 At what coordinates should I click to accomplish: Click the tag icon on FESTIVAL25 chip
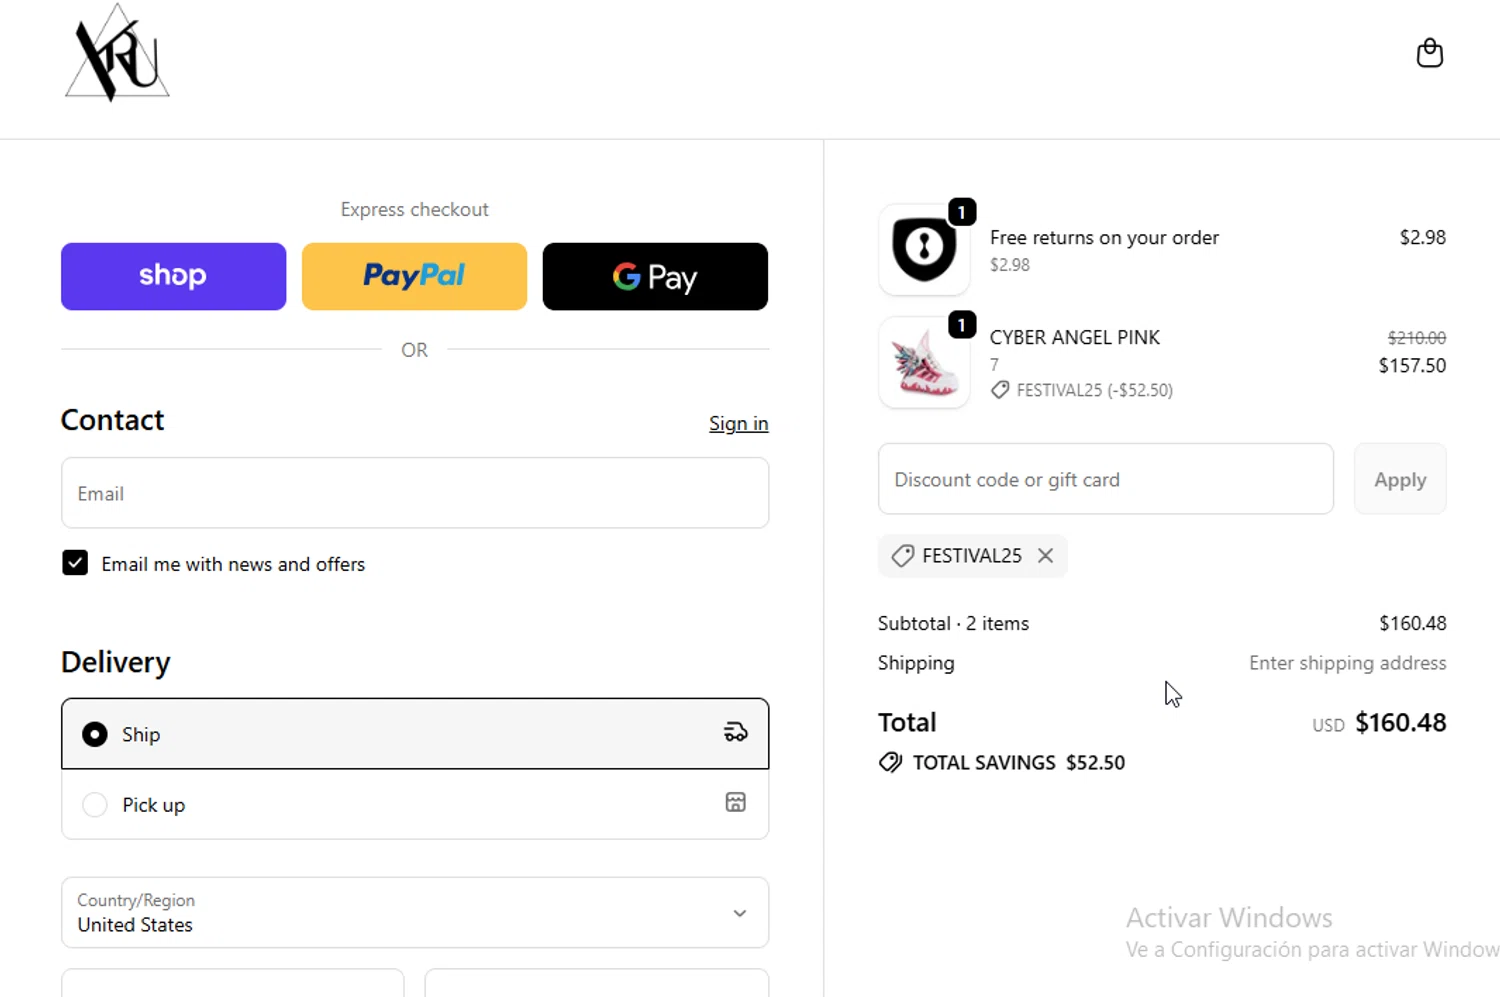coord(903,556)
